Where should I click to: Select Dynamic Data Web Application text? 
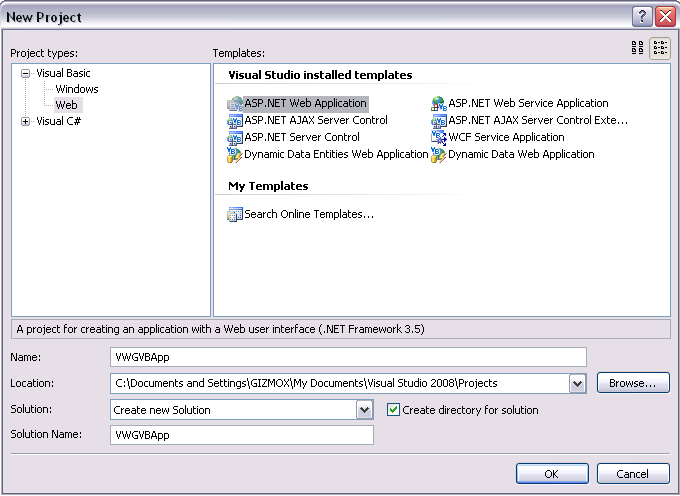coord(521,155)
